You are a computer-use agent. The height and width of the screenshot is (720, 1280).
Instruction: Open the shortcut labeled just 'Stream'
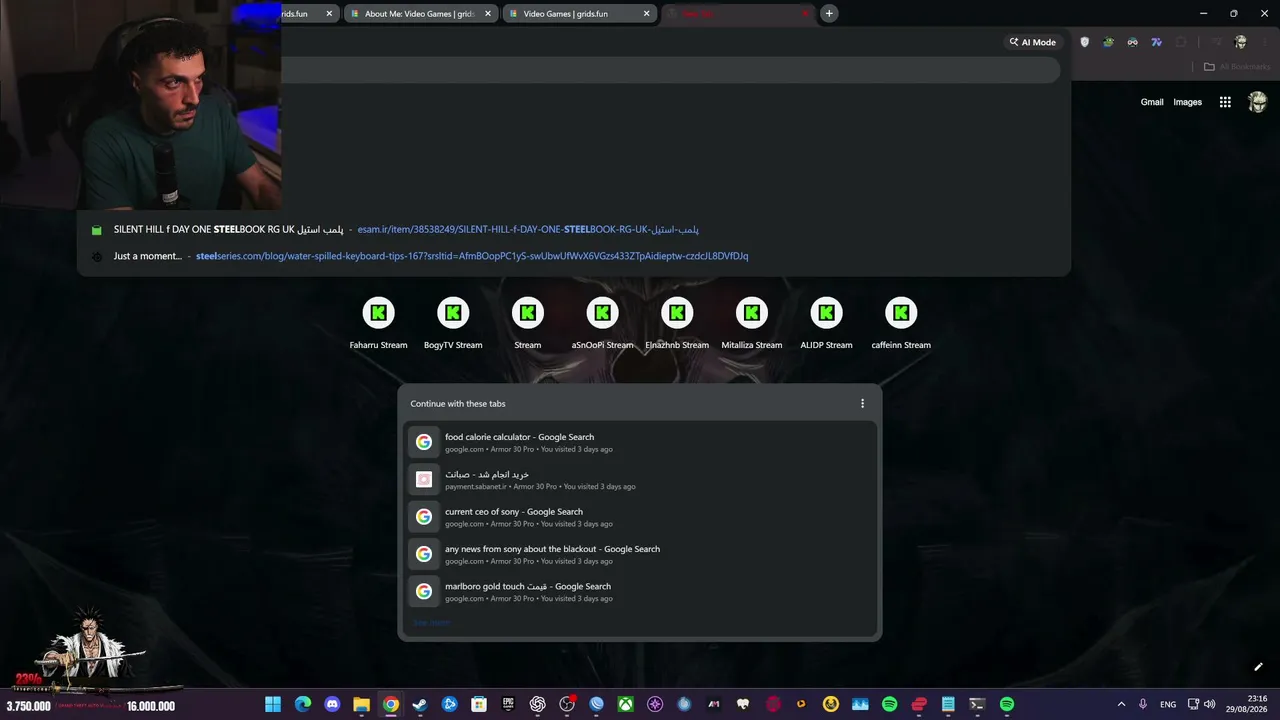click(x=528, y=323)
